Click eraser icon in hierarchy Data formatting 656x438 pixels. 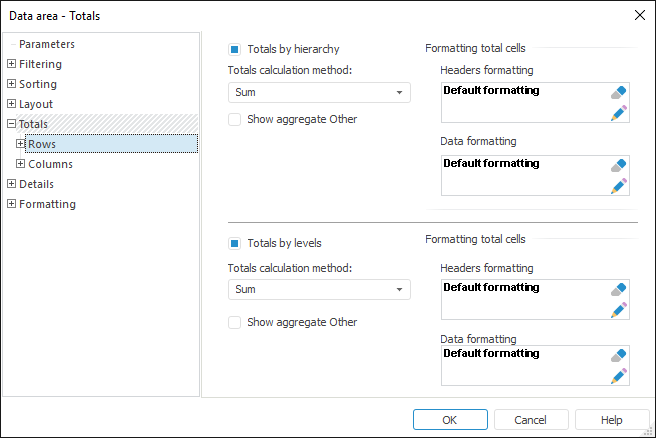click(619, 165)
